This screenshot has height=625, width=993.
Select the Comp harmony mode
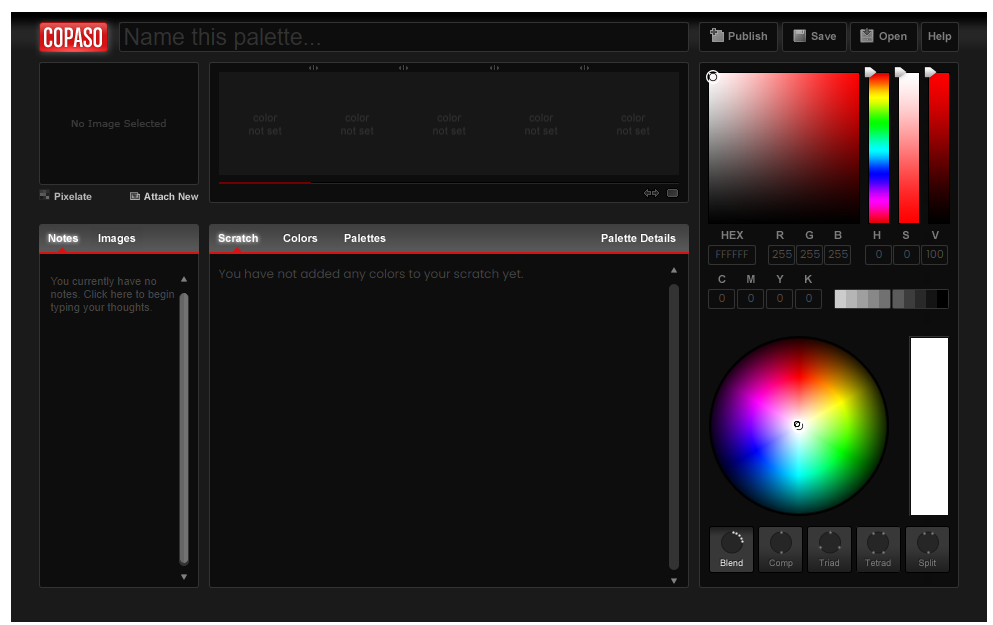[x=781, y=550]
